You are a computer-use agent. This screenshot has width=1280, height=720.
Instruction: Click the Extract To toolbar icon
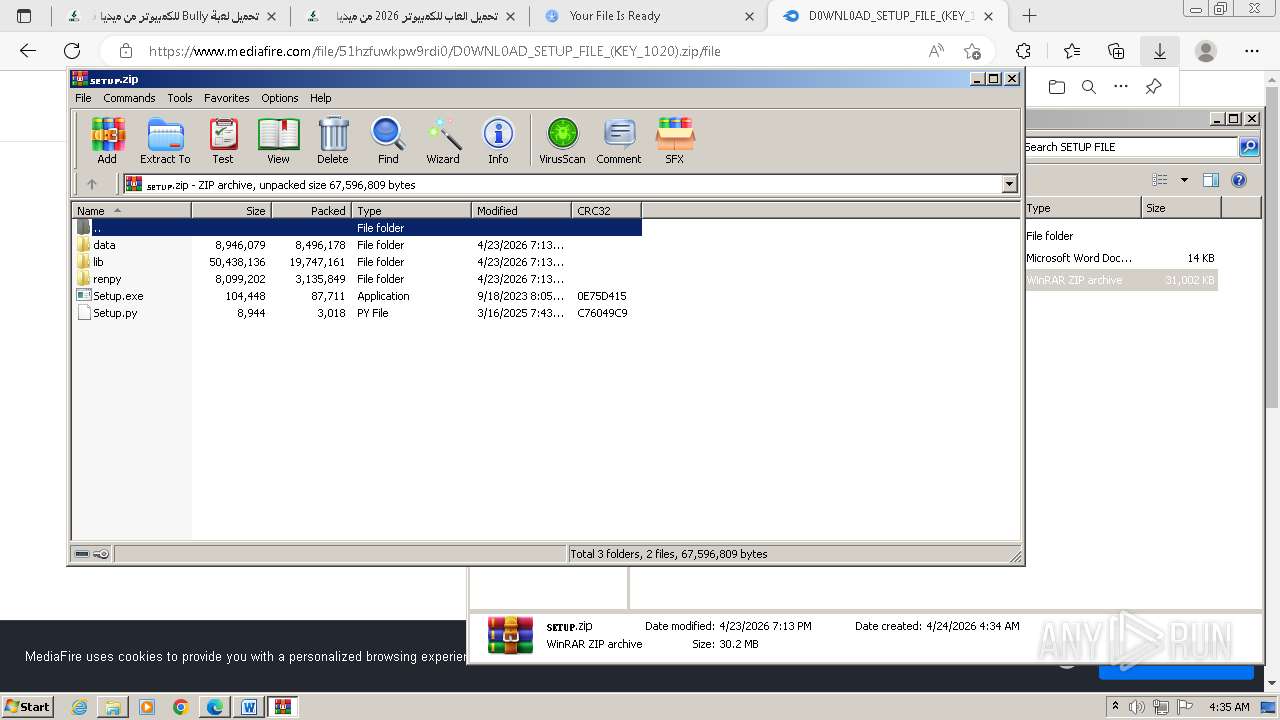[165, 140]
